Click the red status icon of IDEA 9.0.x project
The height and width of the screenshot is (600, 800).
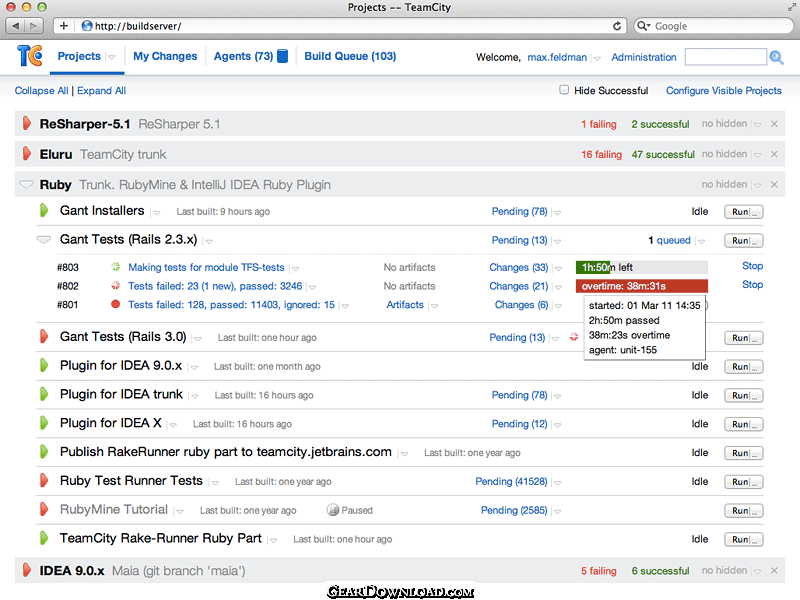(27, 570)
